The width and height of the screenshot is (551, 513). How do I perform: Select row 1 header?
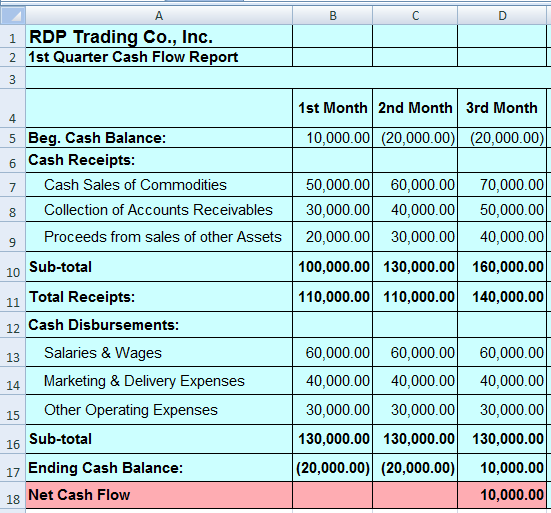[x=13, y=36]
